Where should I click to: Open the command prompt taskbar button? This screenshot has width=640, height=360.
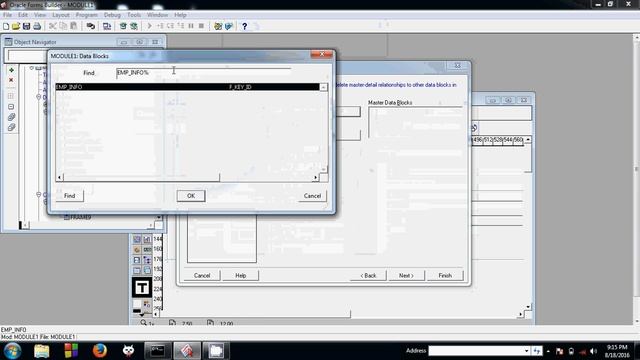(x=158, y=351)
